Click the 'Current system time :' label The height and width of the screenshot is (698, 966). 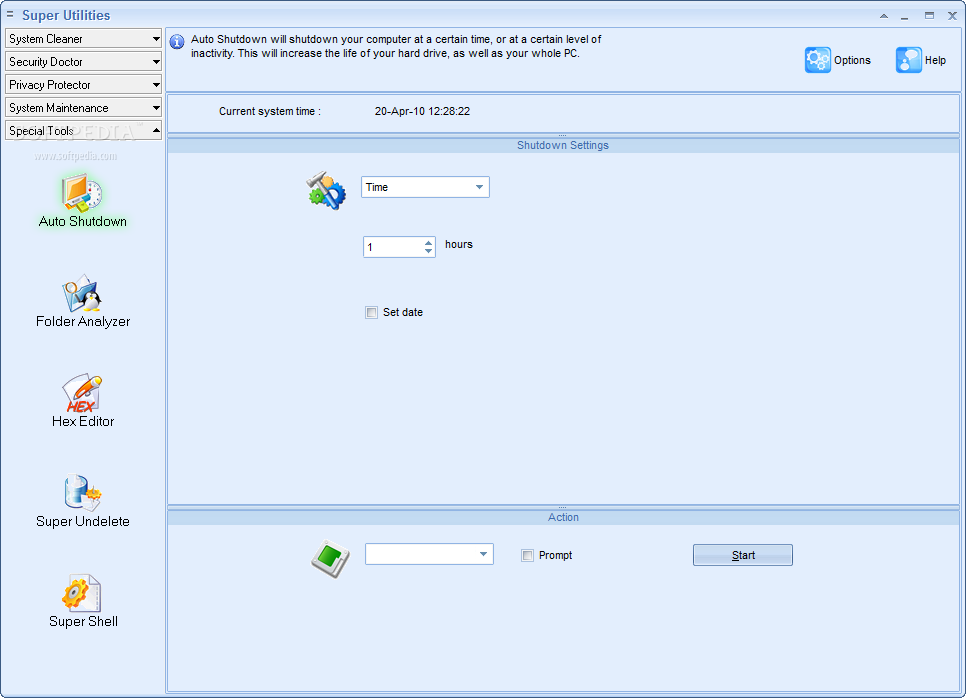[x=270, y=112]
